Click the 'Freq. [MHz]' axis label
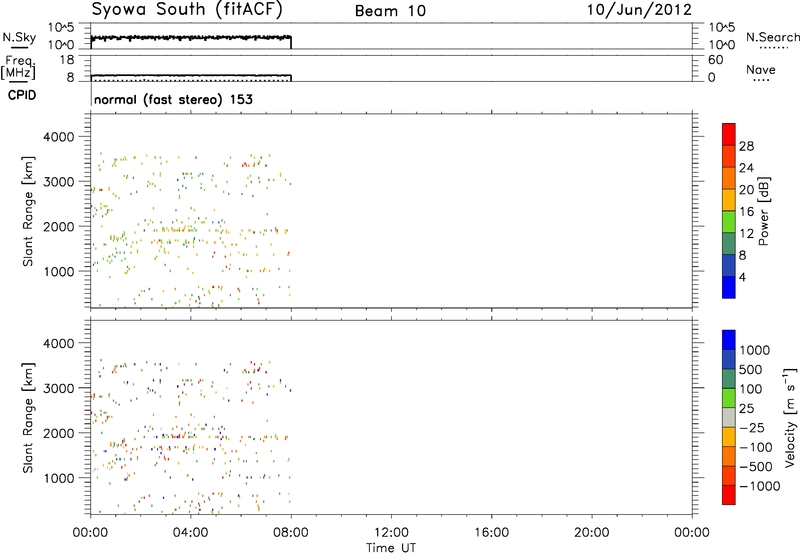Screen dimensions: 800x554 [x=20, y=69]
